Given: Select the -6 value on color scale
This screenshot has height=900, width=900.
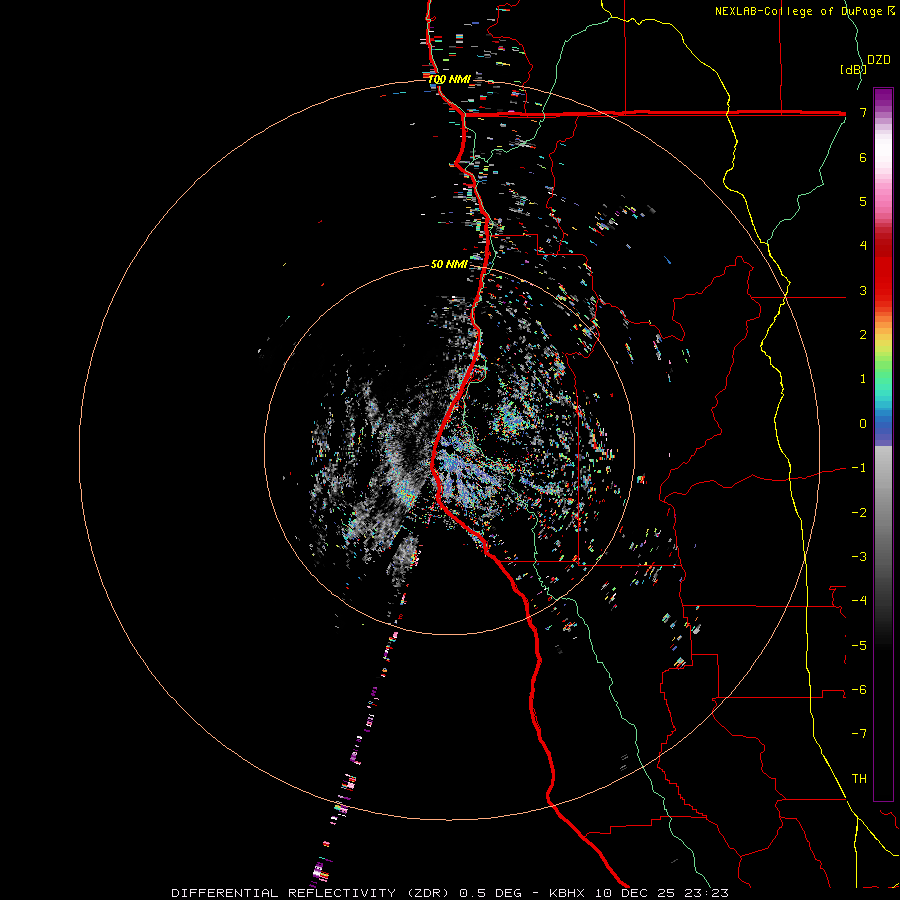Looking at the screenshot, I should tap(859, 690).
